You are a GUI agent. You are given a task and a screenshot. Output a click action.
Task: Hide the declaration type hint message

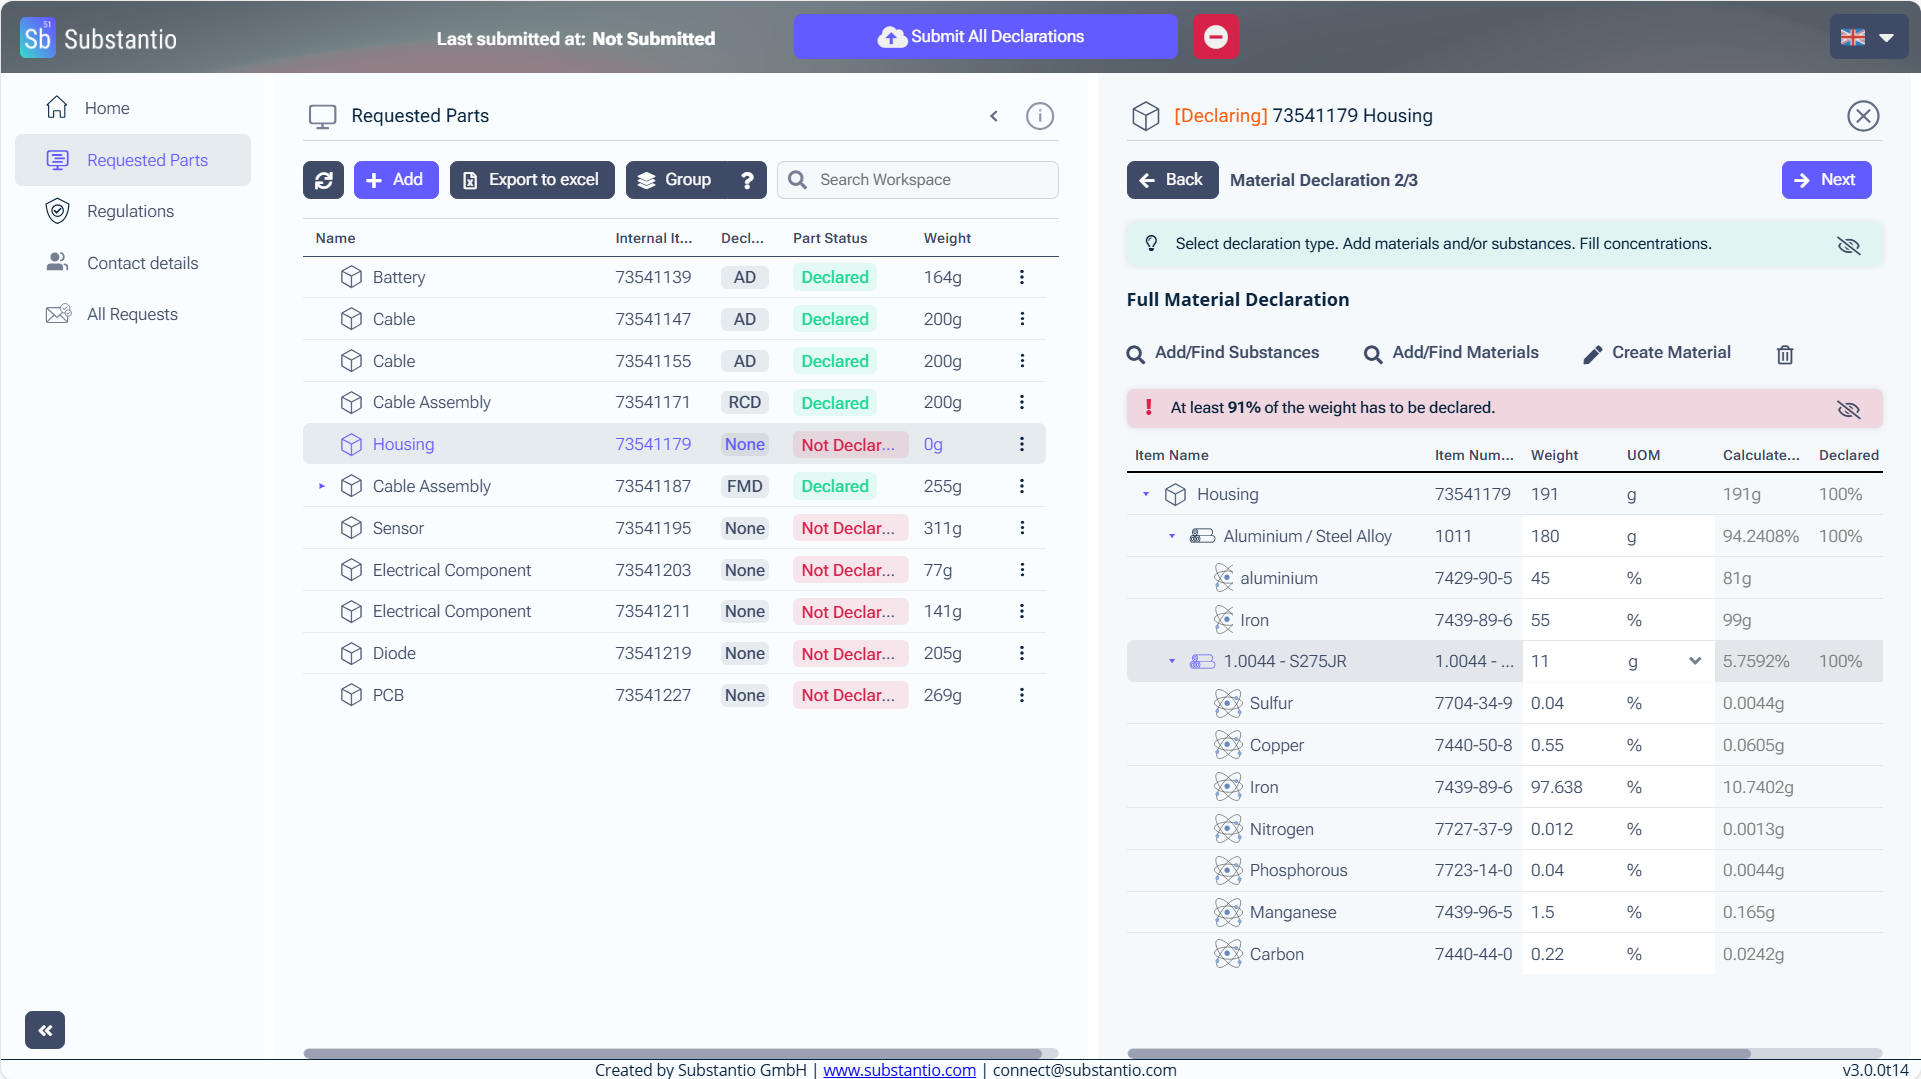(x=1848, y=244)
